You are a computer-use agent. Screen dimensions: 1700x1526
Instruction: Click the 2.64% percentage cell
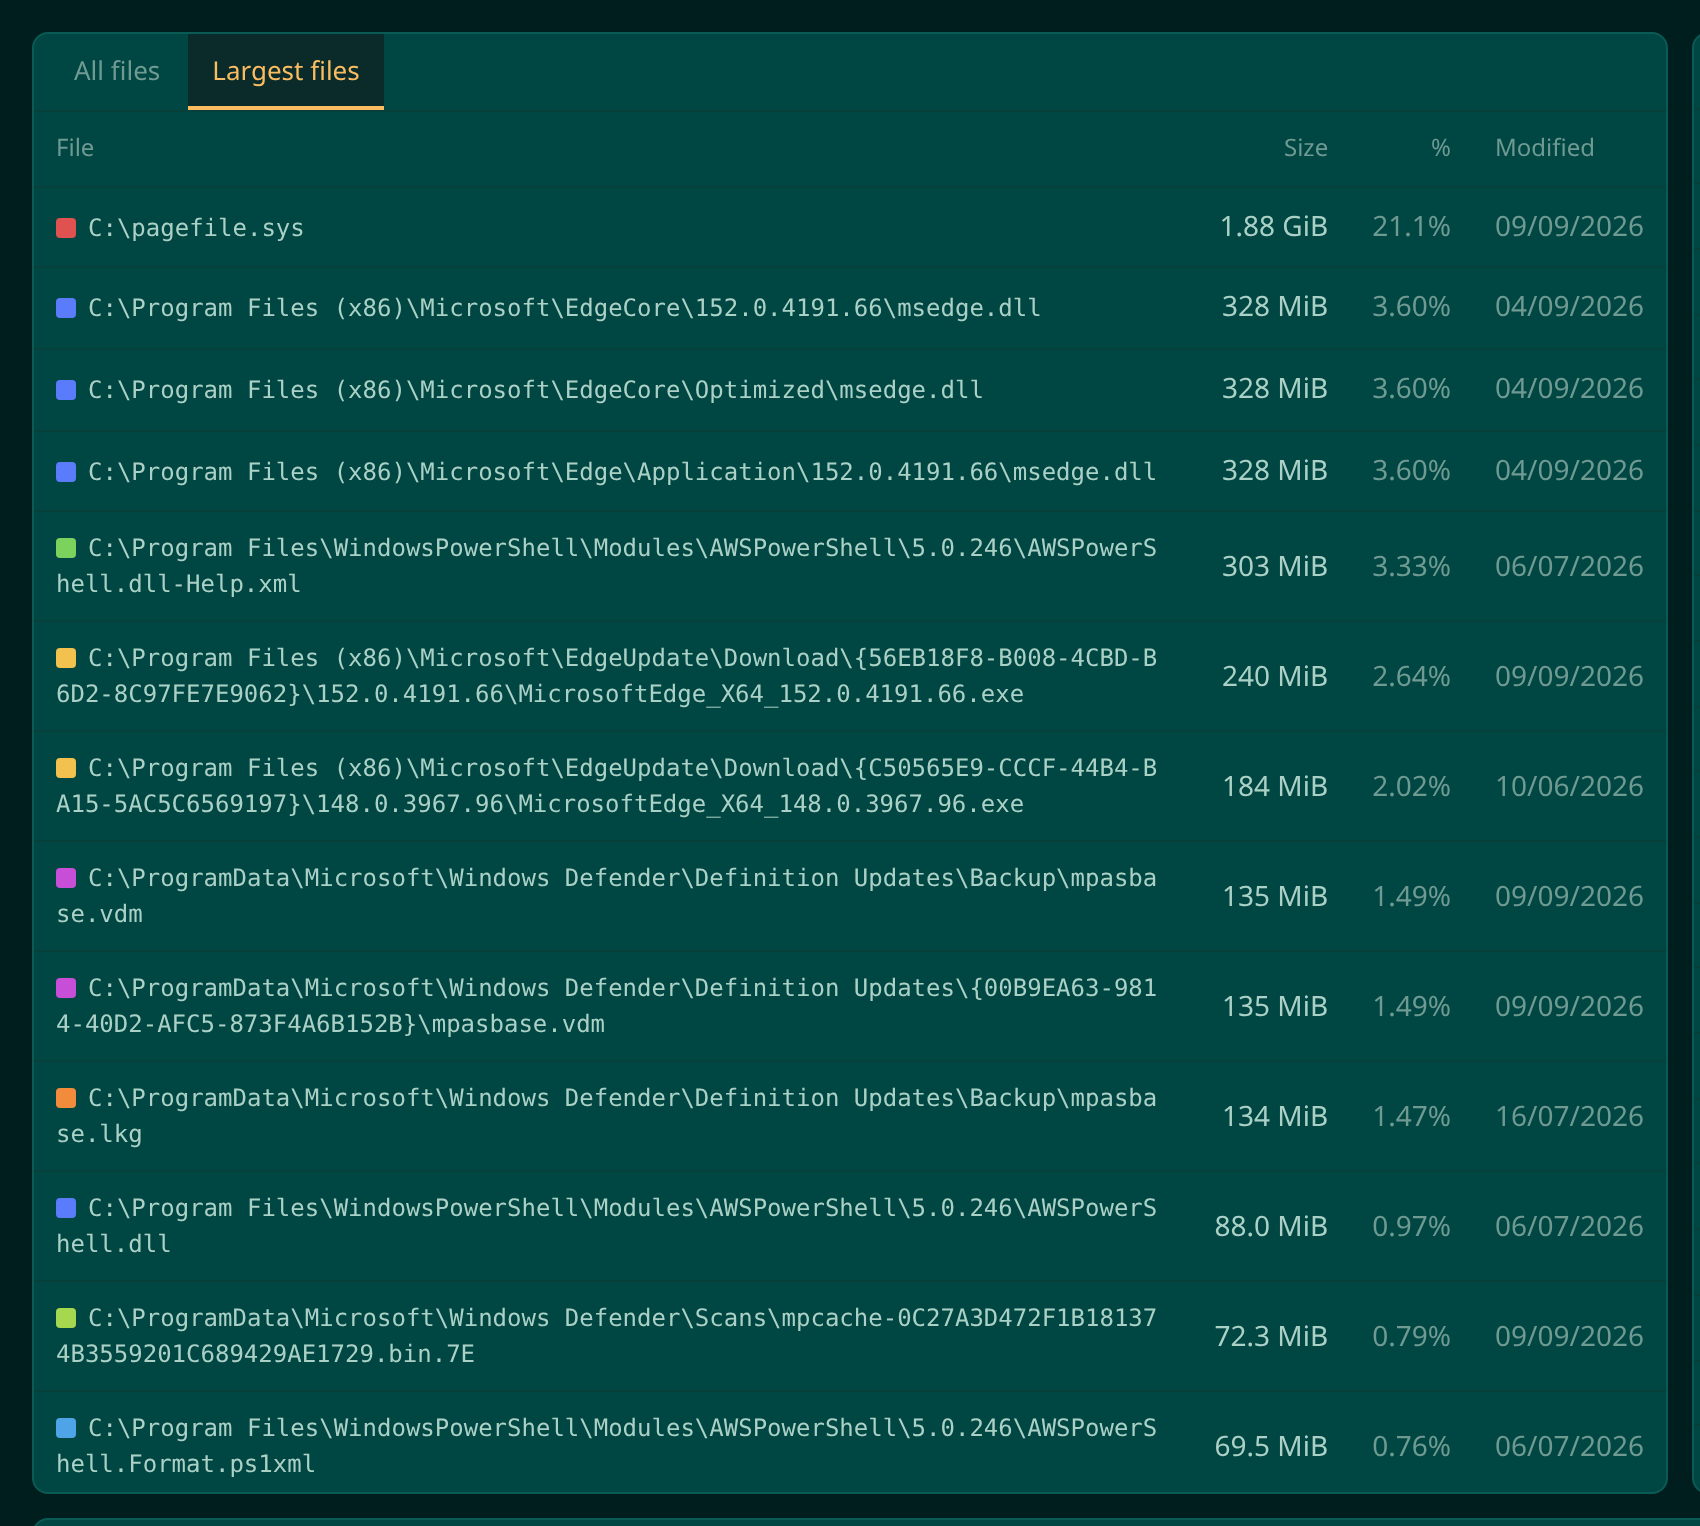1411,677
